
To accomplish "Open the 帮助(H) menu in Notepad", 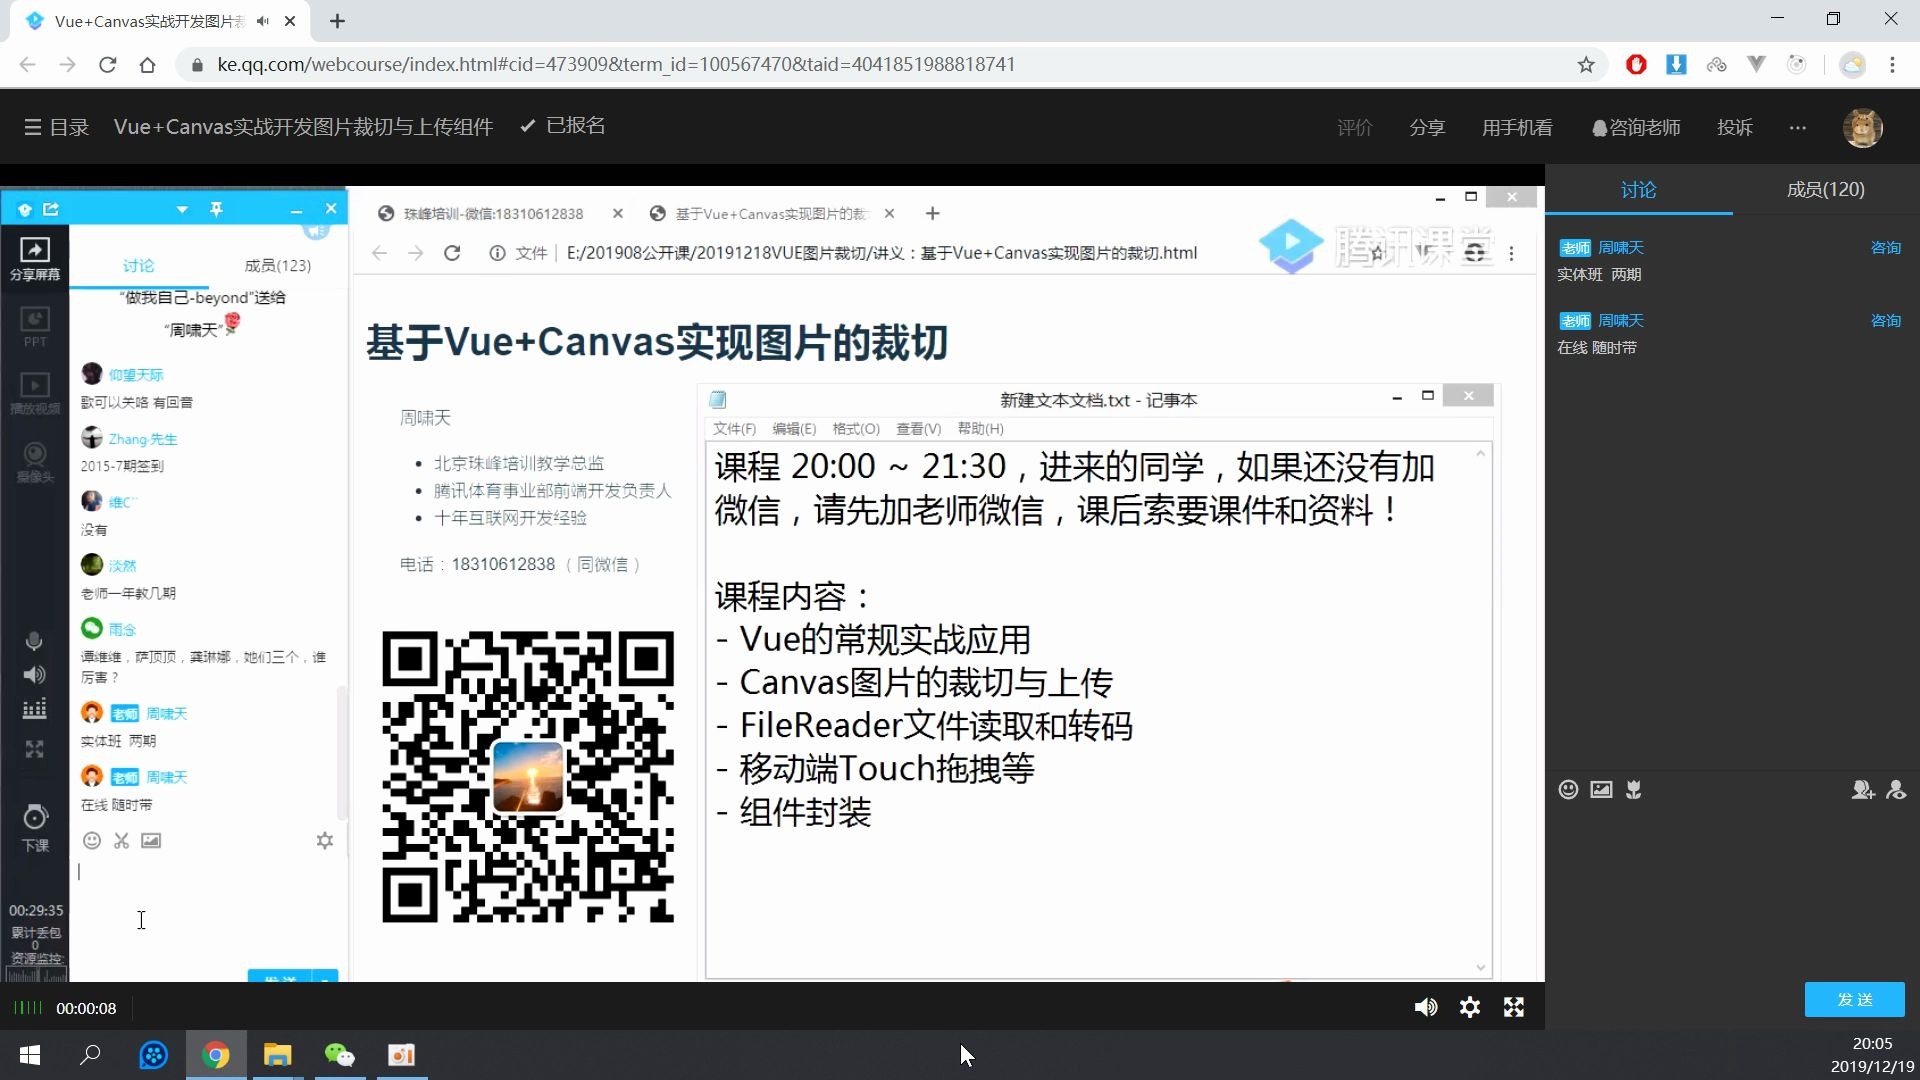I will (x=980, y=429).
